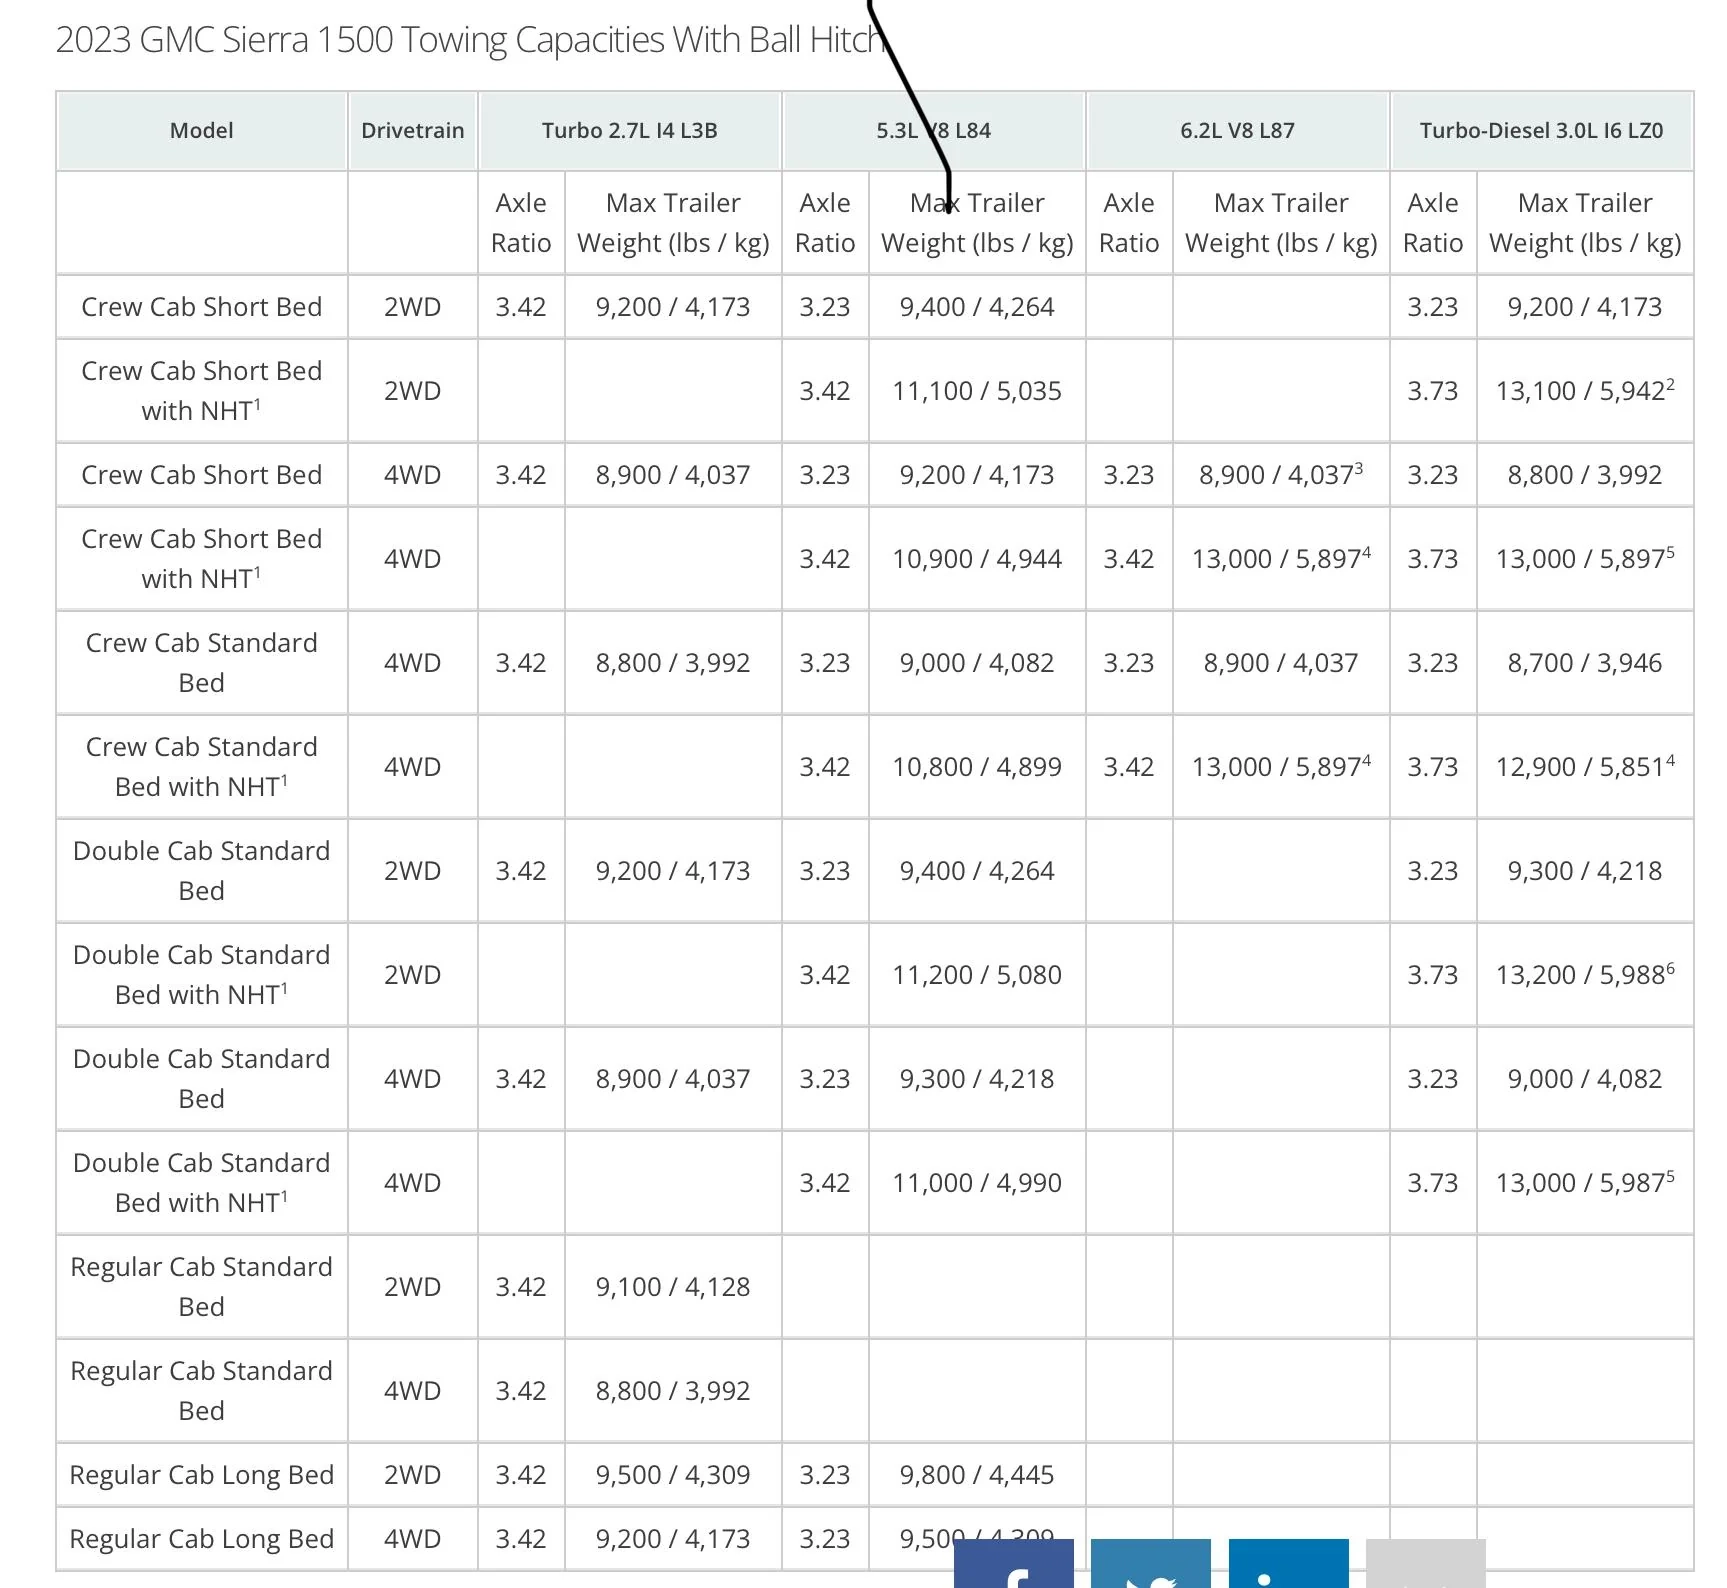Click the 11,100 / 5,035 trailer weight cell
Viewport: 1727px width, 1588px height.
(976, 391)
